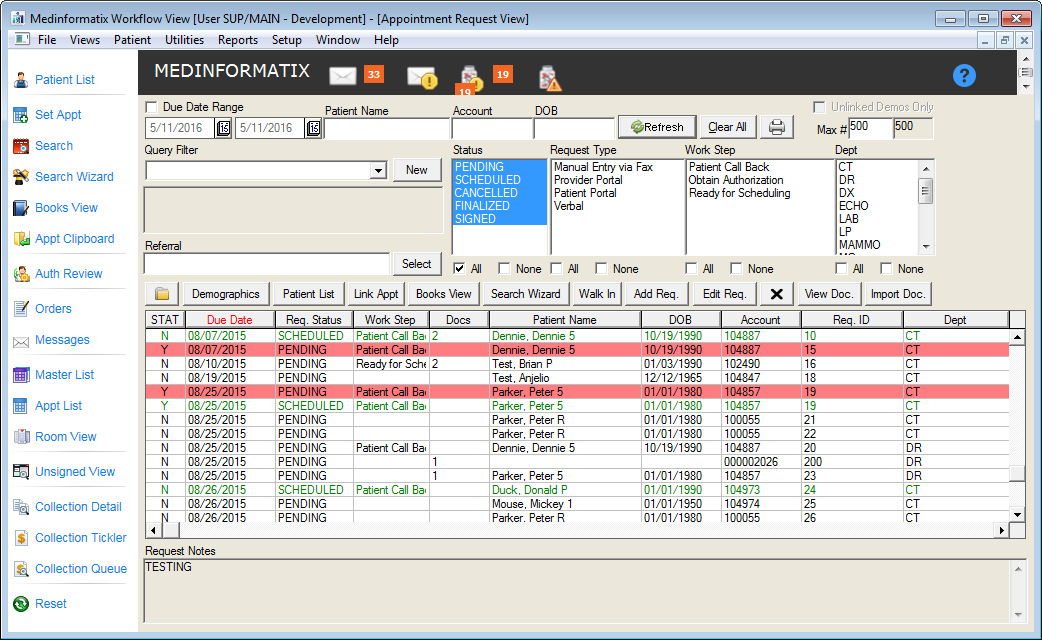The width and height of the screenshot is (1042, 640).
Task: Expand the Query Filter dropdown
Action: coord(378,171)
